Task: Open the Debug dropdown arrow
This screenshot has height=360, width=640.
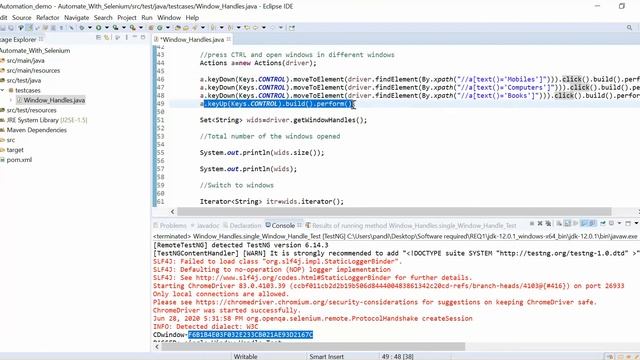Action: pos(90,28)
